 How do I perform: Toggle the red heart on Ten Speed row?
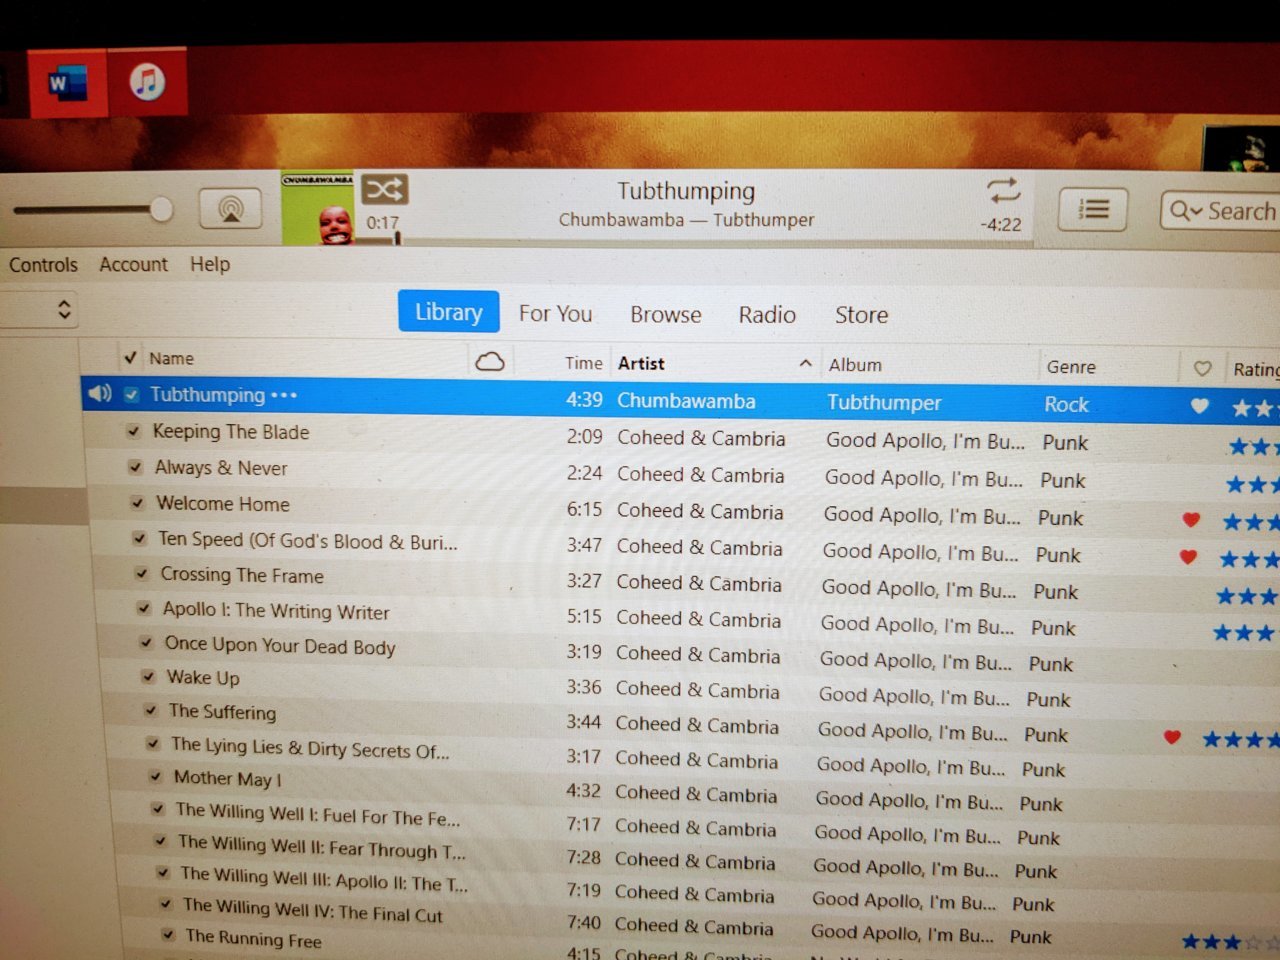tap(1188, 556)
